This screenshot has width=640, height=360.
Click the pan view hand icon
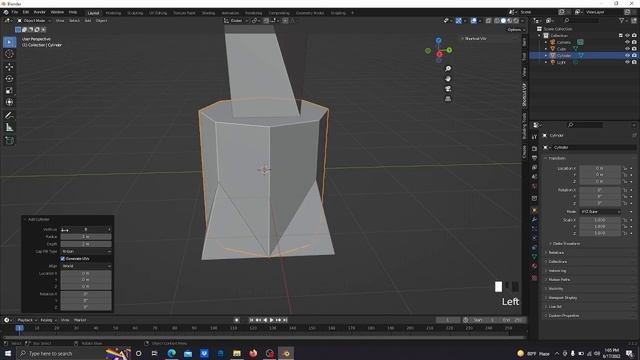pos(448,79)
